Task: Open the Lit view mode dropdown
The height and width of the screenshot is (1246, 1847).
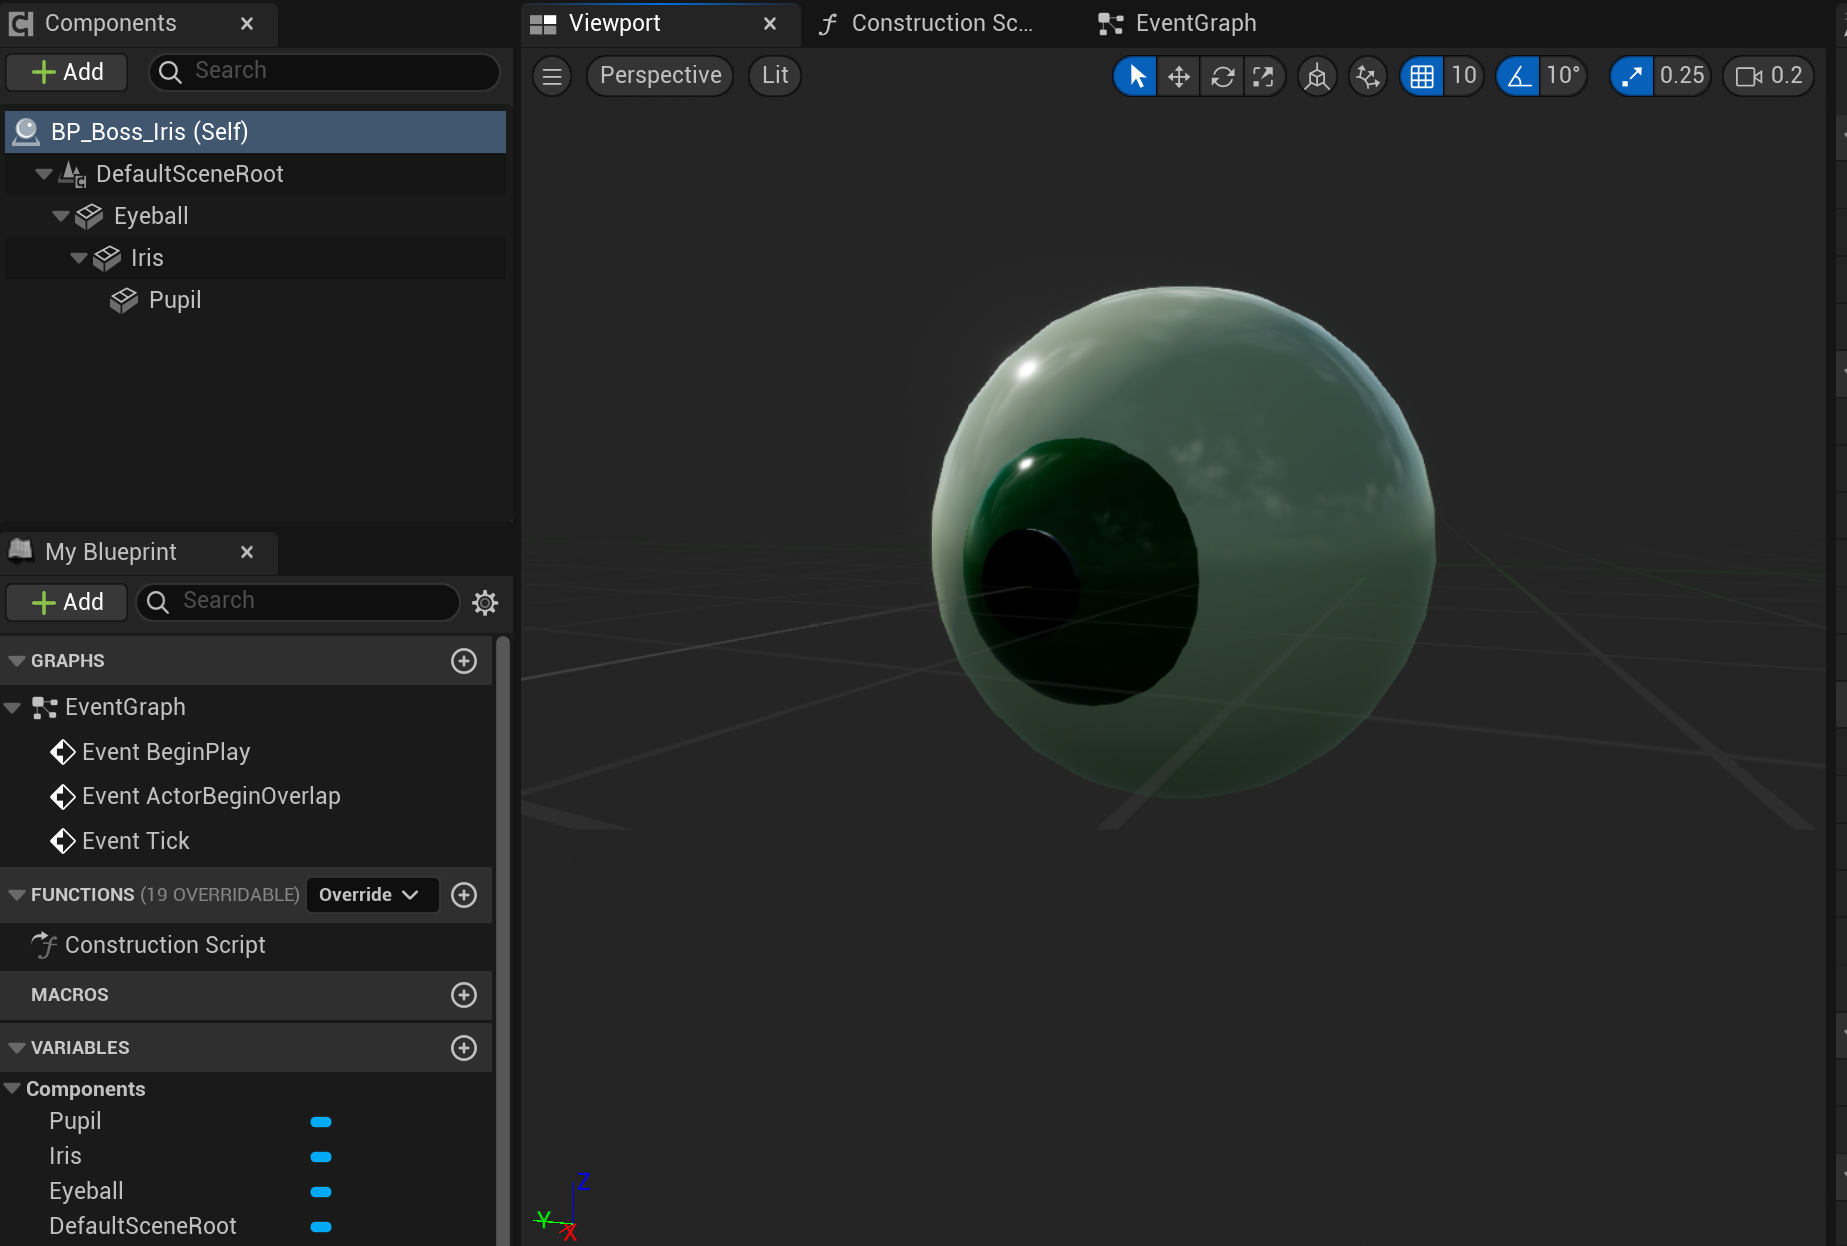Action: [775, 76]
